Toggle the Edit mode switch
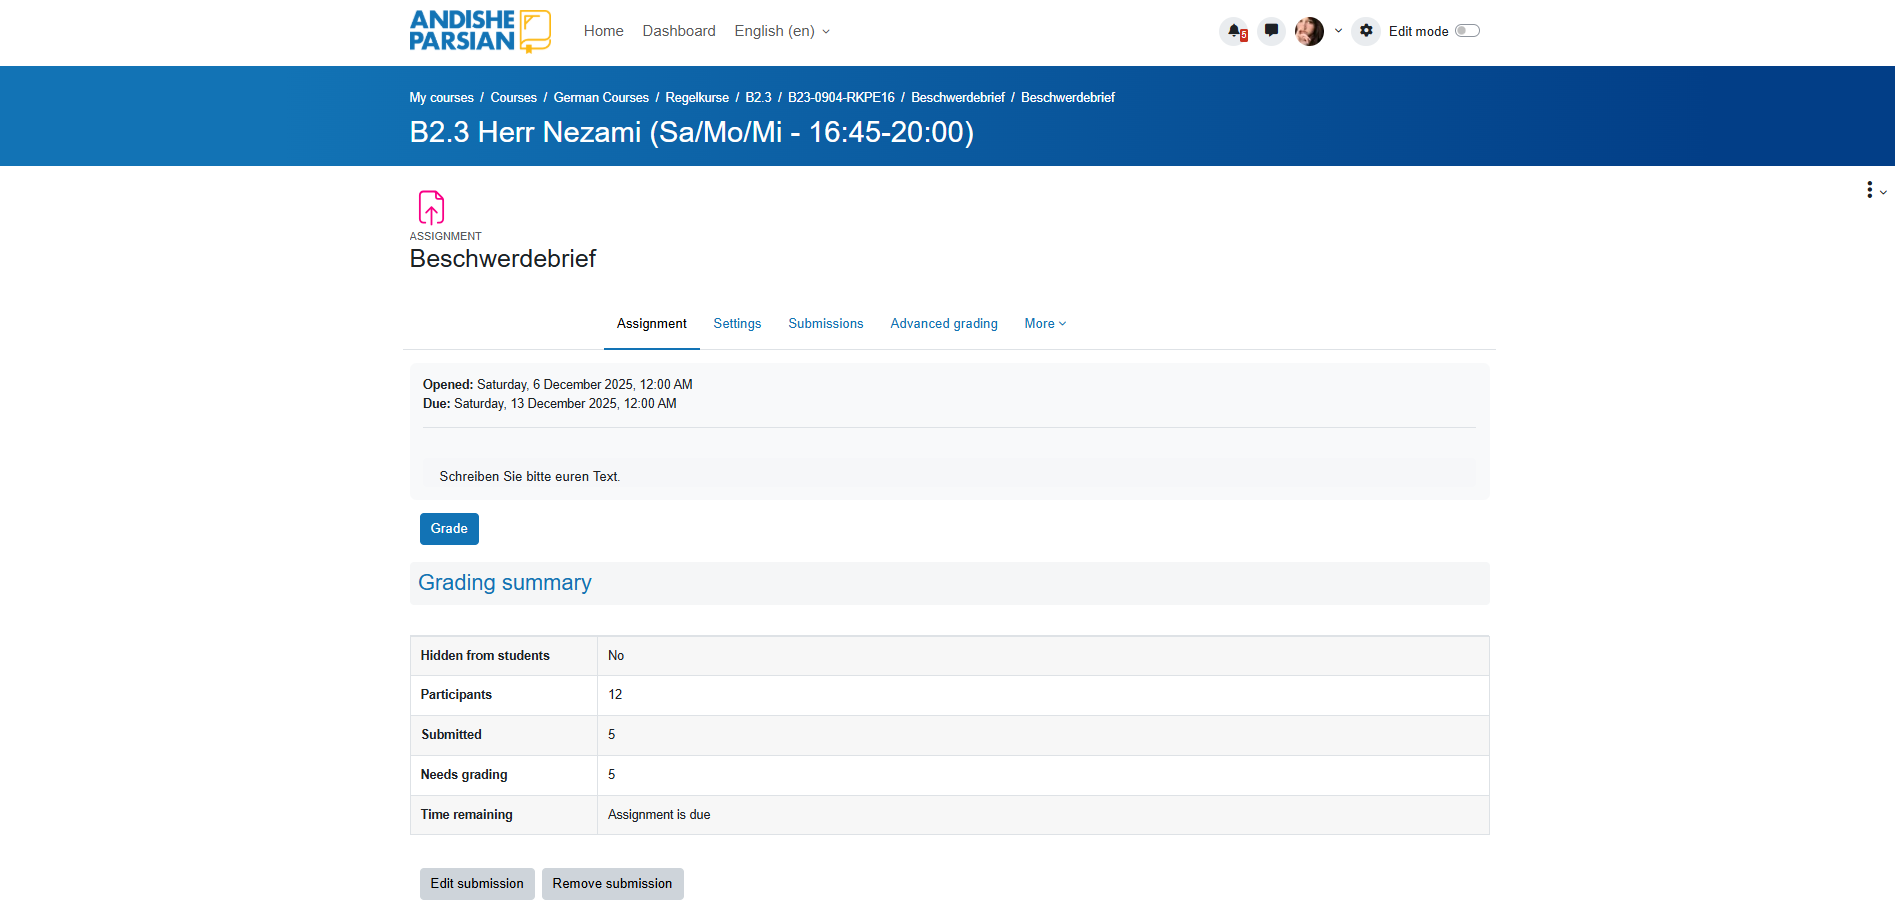Image resolution: width=1895 pixels, height=902 pixels. click(x=1467, y=31)
